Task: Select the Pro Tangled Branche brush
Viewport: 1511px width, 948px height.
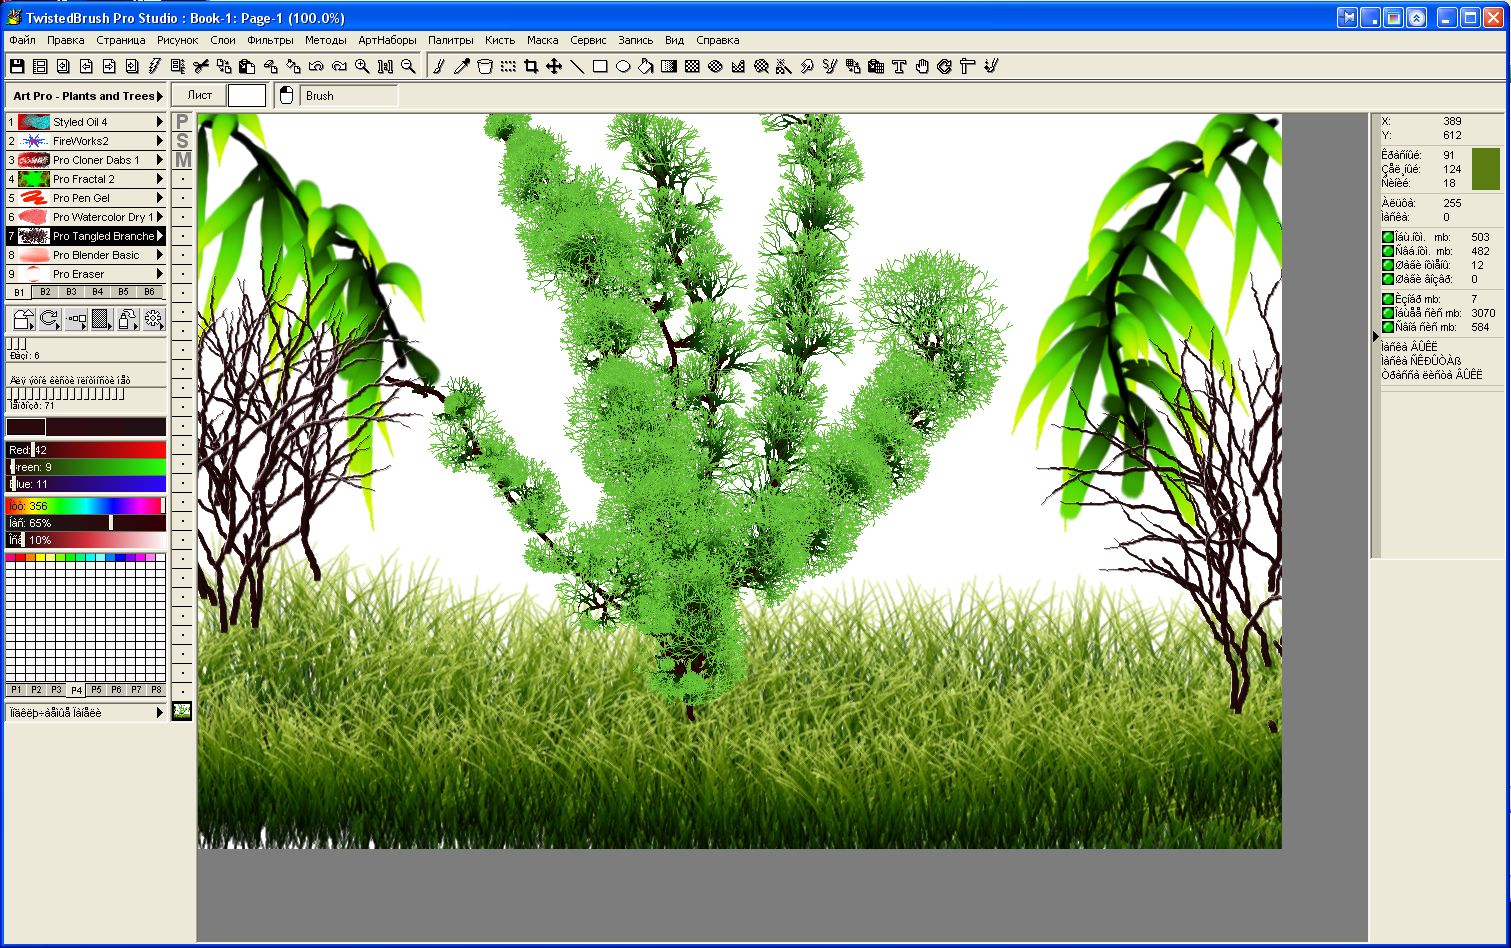Action: tap(85, 236)
